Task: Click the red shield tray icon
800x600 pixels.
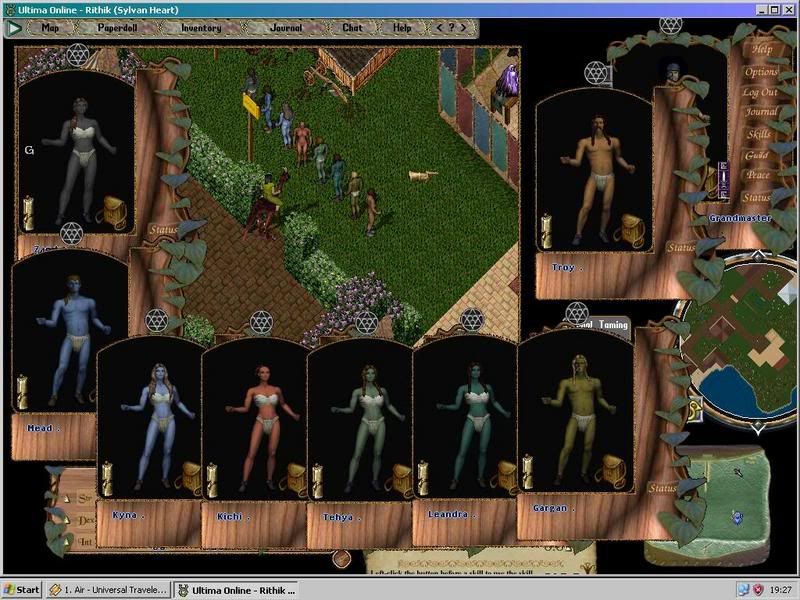Action: (x=759, y=590)
